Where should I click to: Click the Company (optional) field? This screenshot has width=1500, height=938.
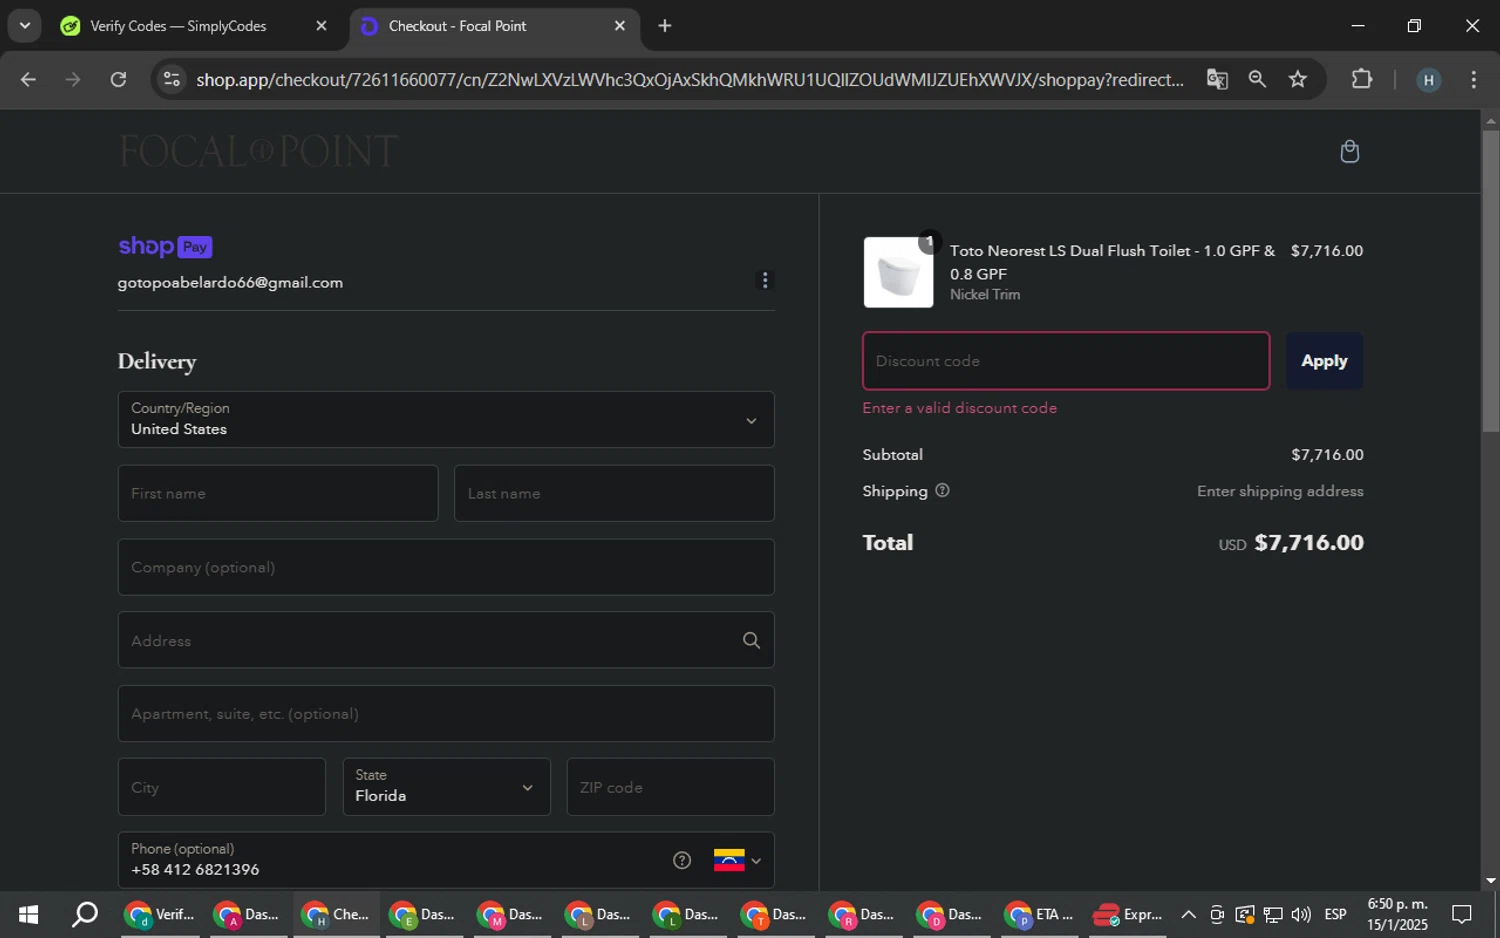click(446, 567)
